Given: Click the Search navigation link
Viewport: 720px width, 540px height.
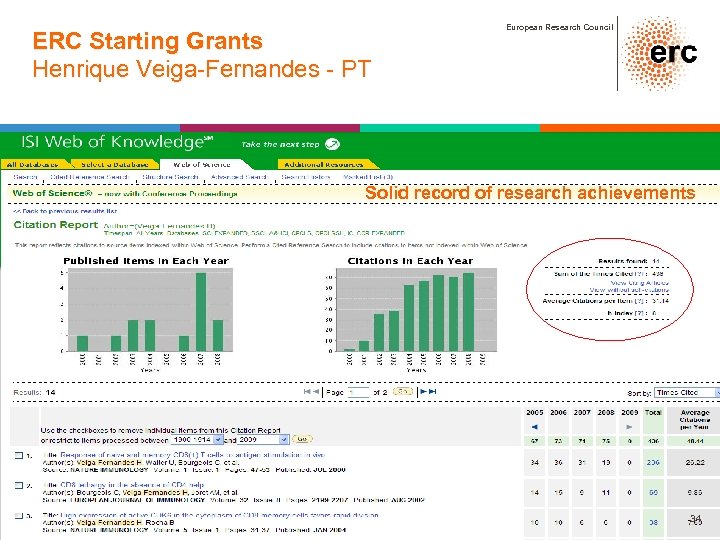Looking at the screenshot, I should [25, 177].
